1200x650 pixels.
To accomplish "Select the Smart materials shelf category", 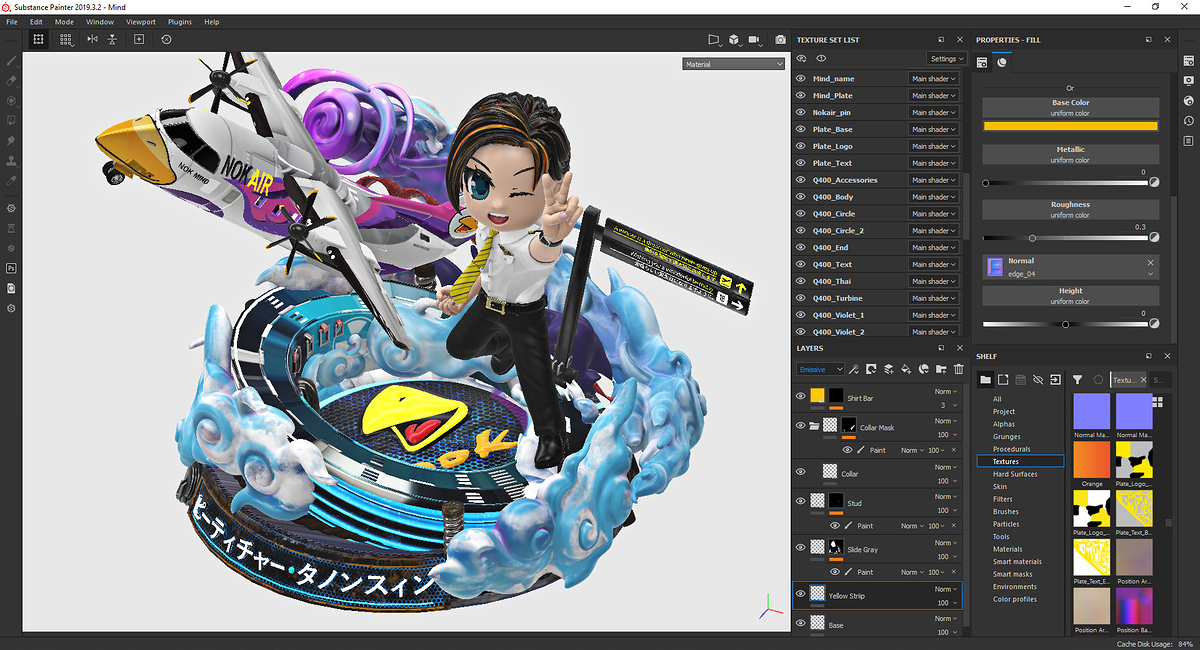I will click(1017, 562).
